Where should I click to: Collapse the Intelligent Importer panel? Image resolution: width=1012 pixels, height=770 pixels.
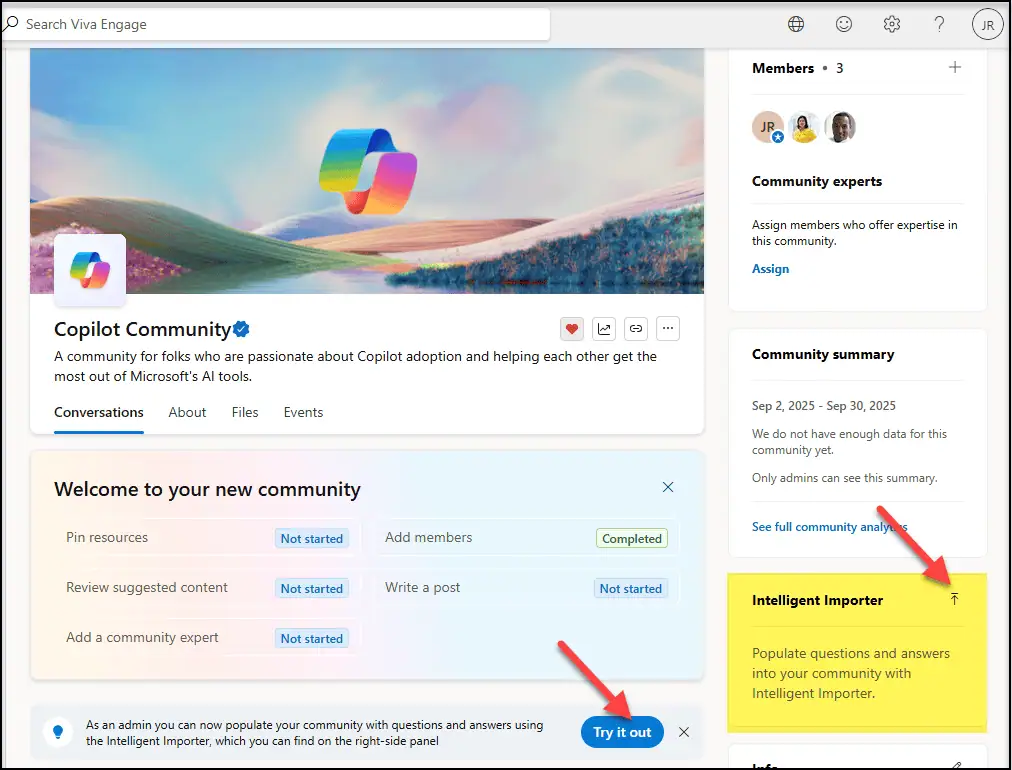[x=955, y=598]
